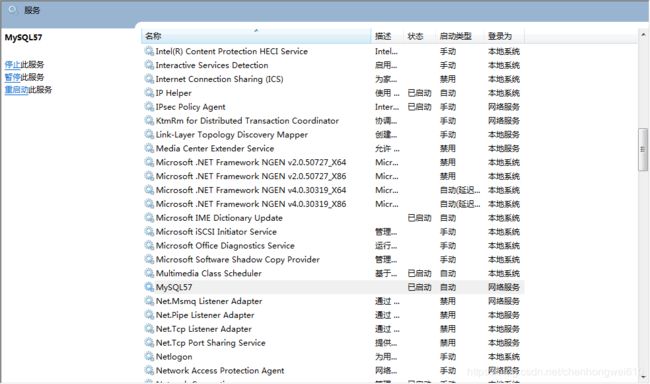The image size is (650, 384).
Task: Click the gear icon for Net.Msmq Listener Adapter
Action: [x=149, y=301]
